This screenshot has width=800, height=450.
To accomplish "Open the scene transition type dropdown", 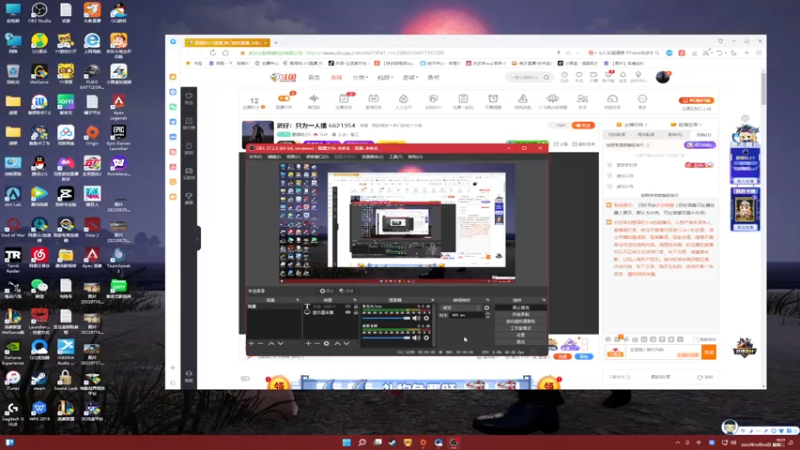I will coord(461,308).
